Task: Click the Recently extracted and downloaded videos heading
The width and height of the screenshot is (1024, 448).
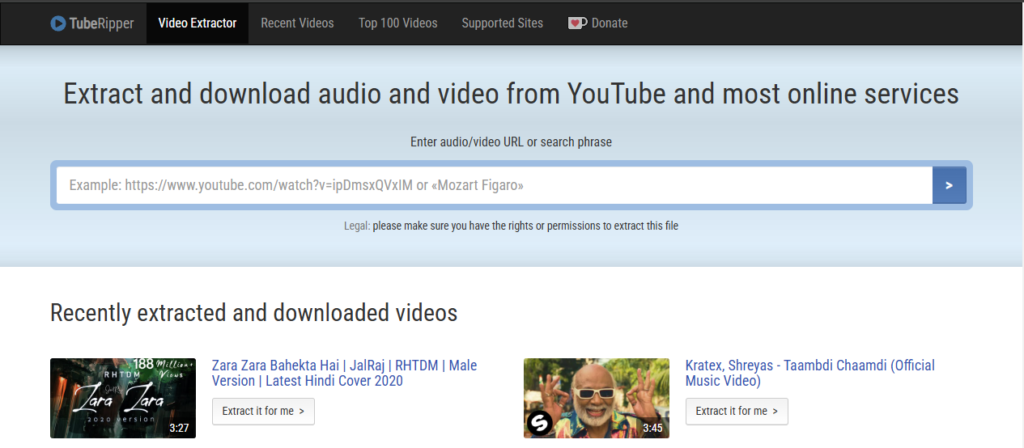Action: pos(254,313)
